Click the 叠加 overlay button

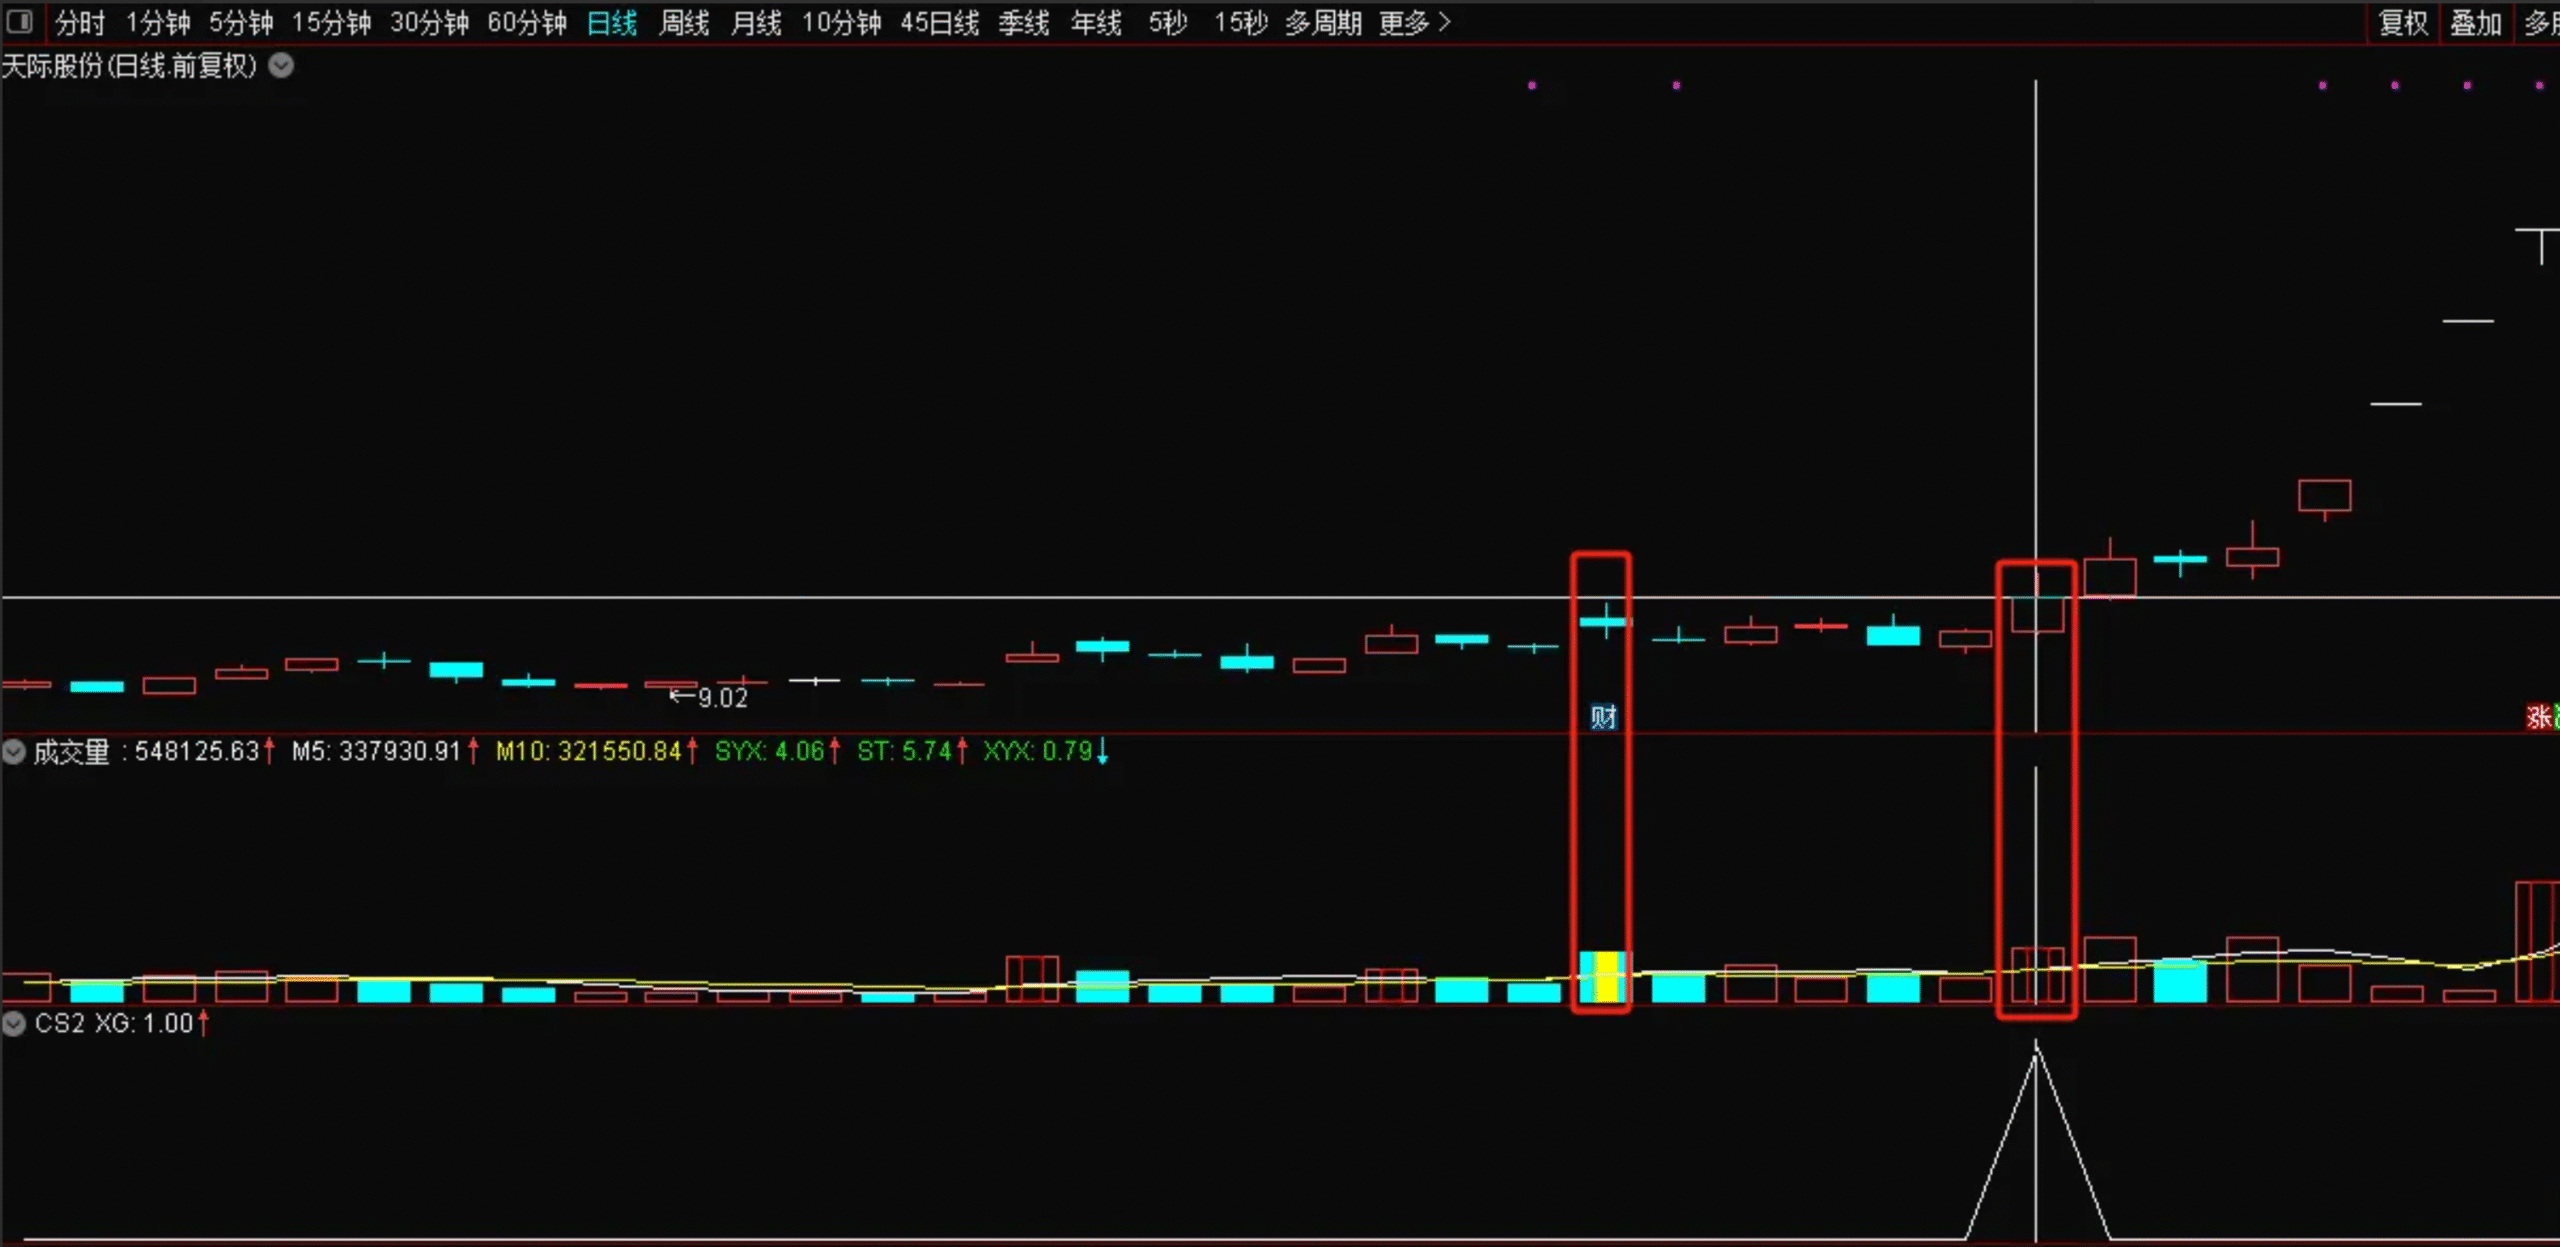pos(2475,22)
